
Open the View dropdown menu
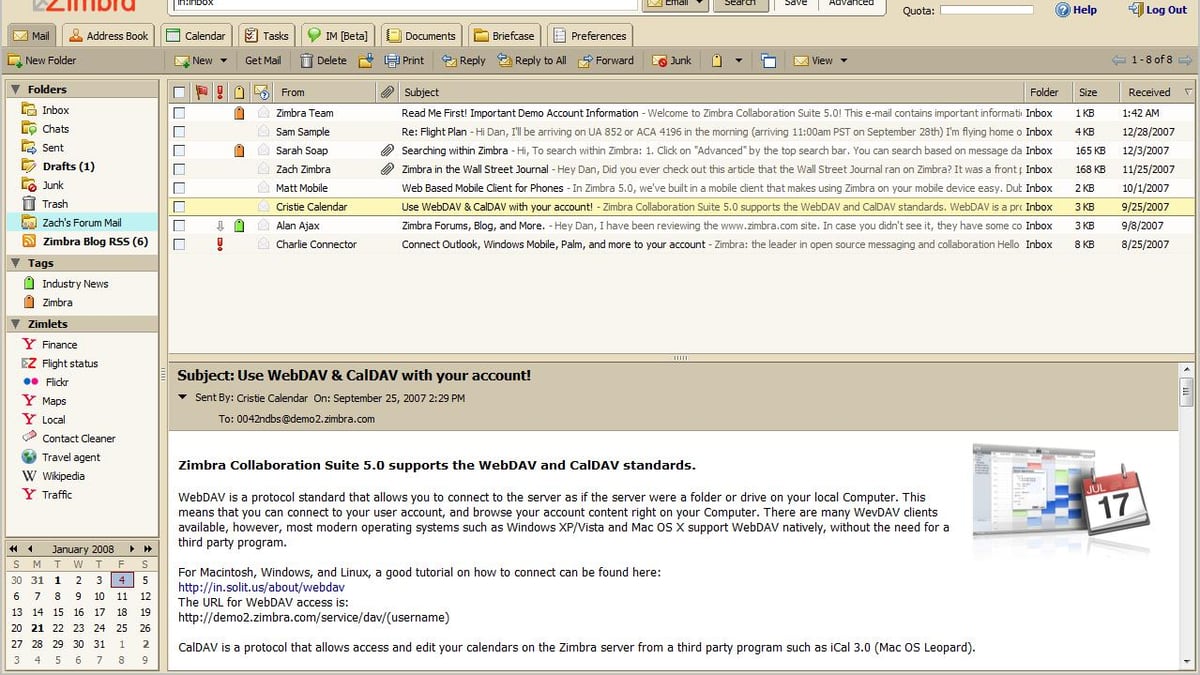pyautogui.click(x=821, y=60)
